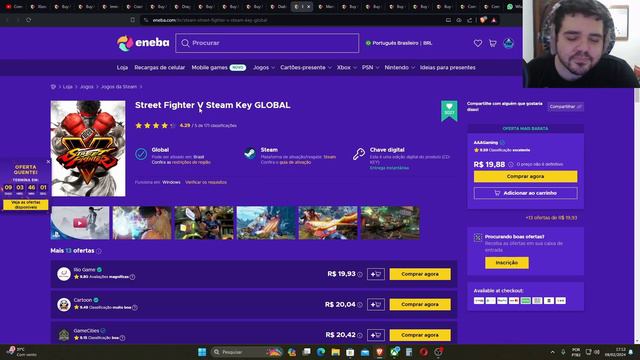The width and height of the screenshot is (640, 360).
Task: Open the shopping cart icon in header
Action: click(x=493, y=43)
